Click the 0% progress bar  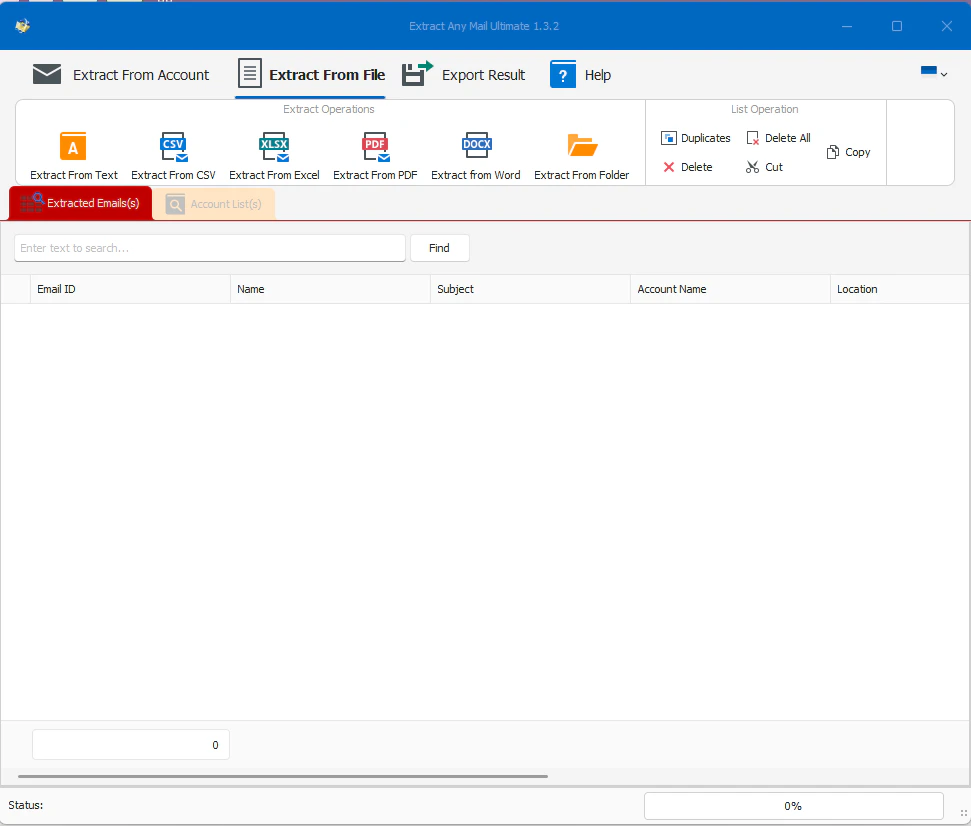coord(793,806)
